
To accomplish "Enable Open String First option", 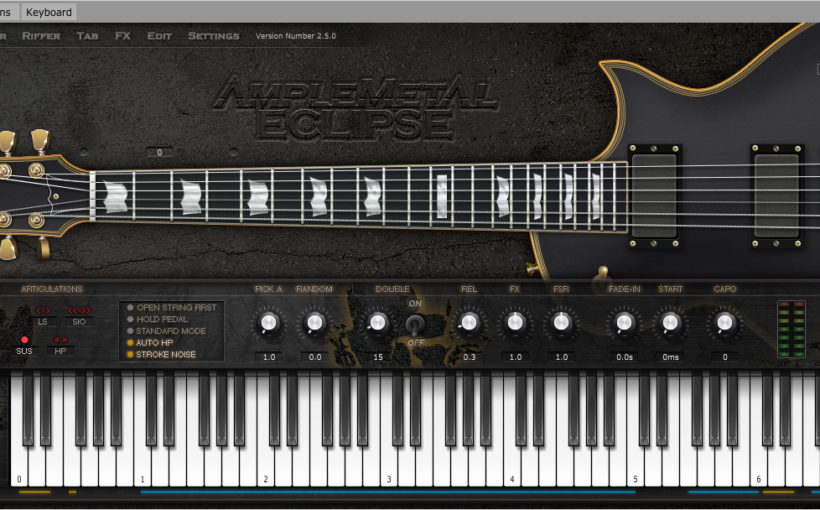I will [130, 308].
